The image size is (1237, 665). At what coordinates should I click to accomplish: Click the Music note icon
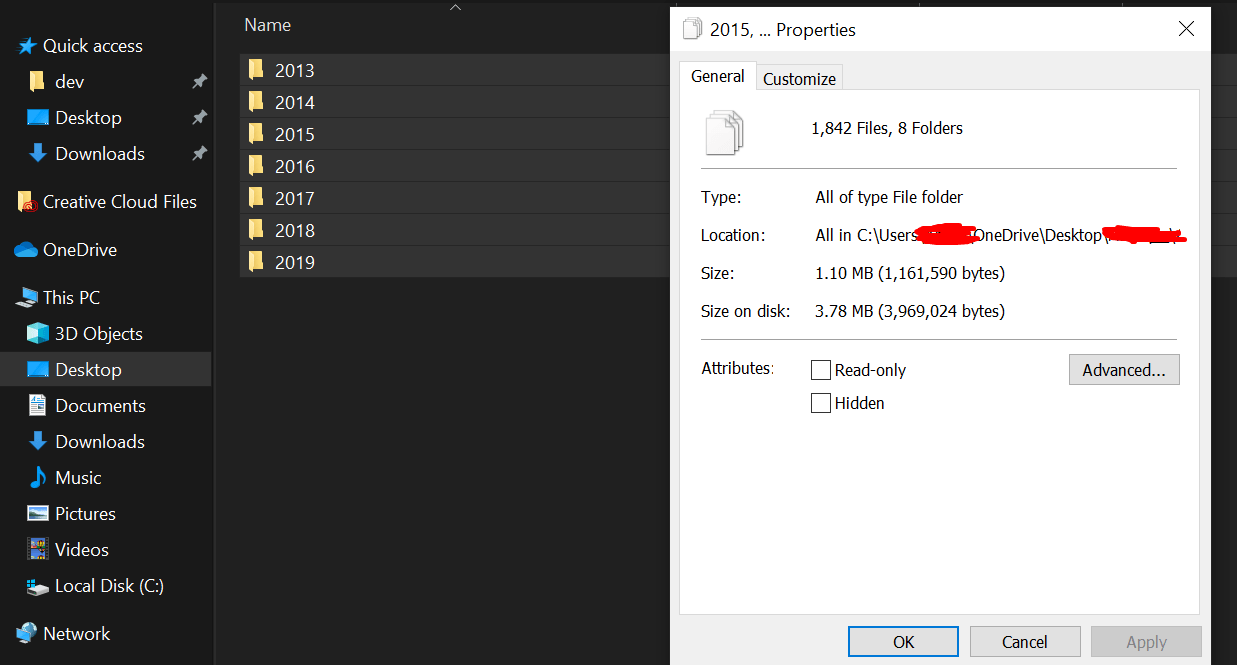click(38, 478)
